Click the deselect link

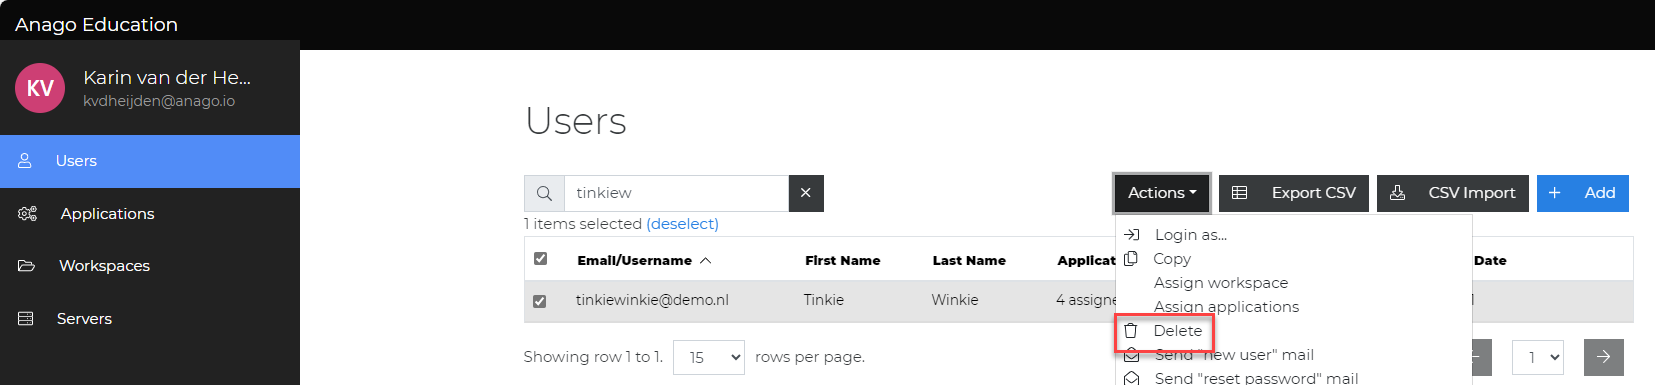[682, 224]
